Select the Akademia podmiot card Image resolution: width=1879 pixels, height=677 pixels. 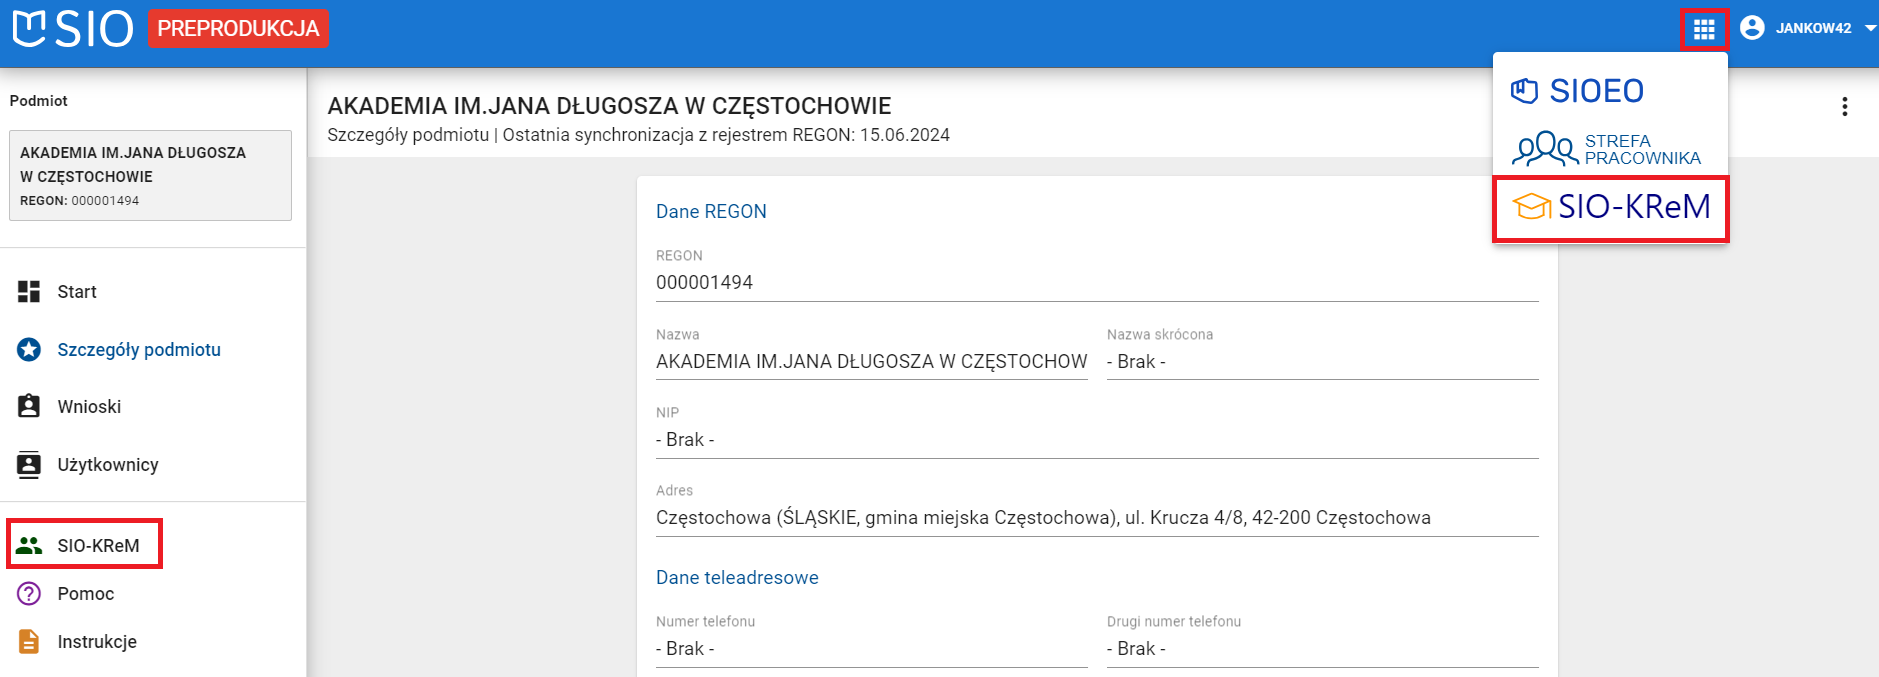(x=150, y=175)
